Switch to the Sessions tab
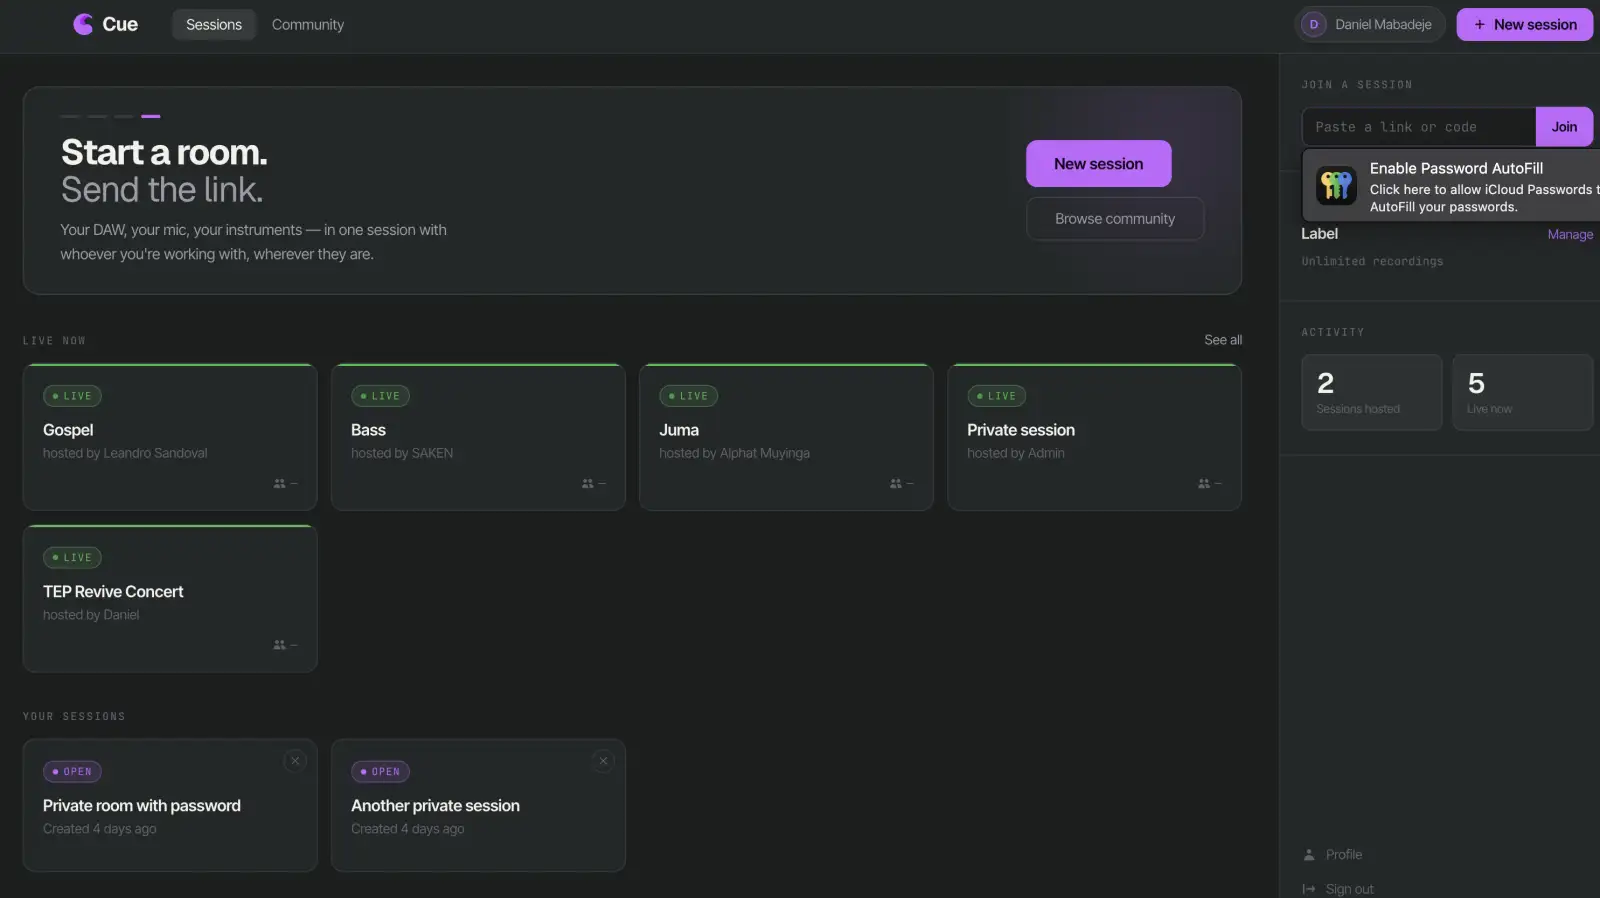Viewport: 1600px width, 898px height. pyautogui.click(x=214, y=24)
